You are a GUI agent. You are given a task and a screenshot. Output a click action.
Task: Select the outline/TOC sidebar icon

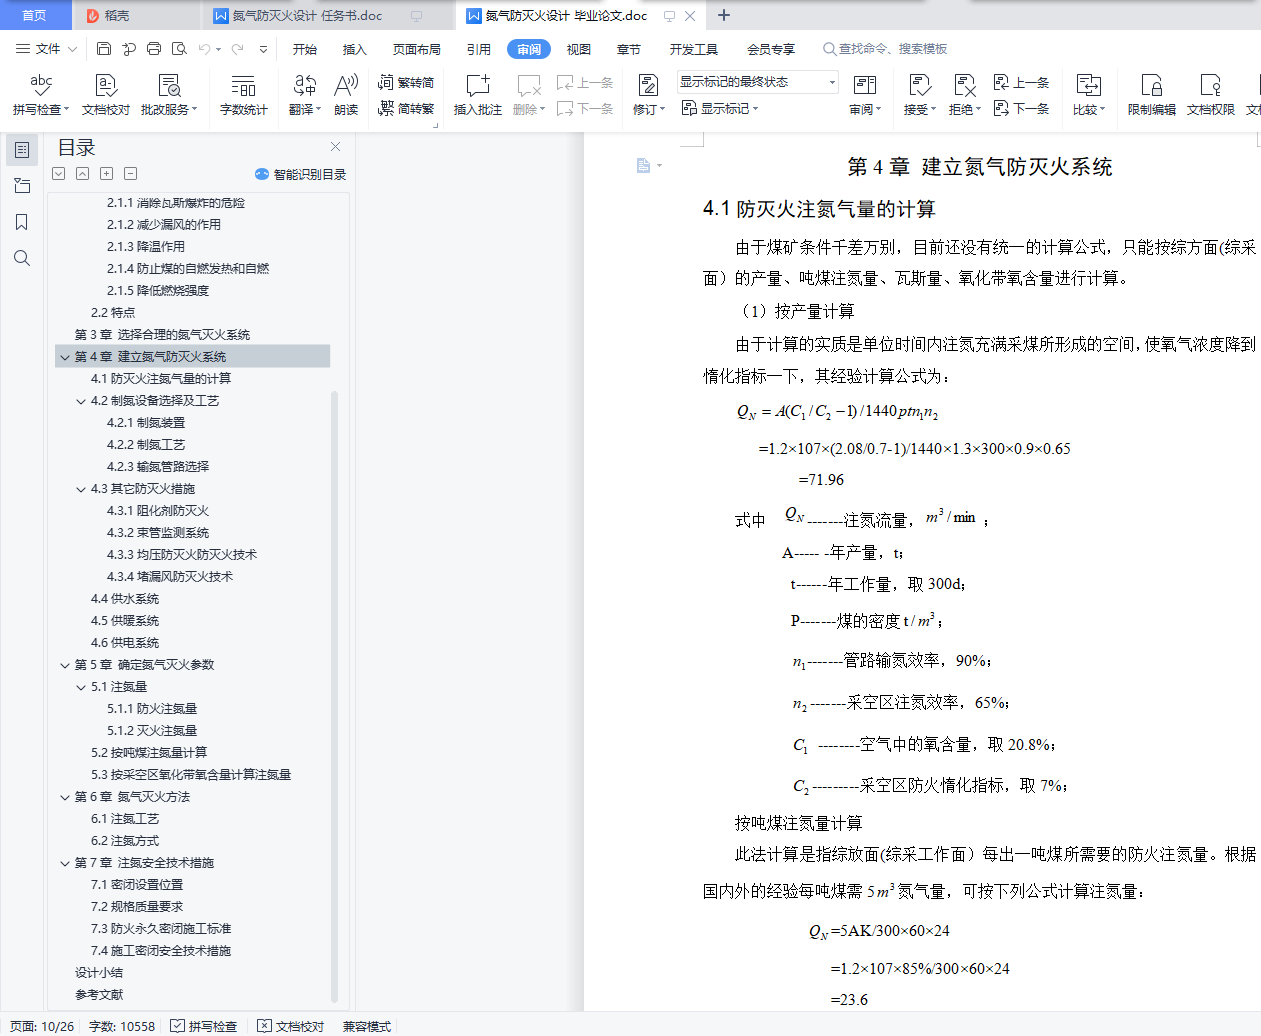click(x=22, y=150)
